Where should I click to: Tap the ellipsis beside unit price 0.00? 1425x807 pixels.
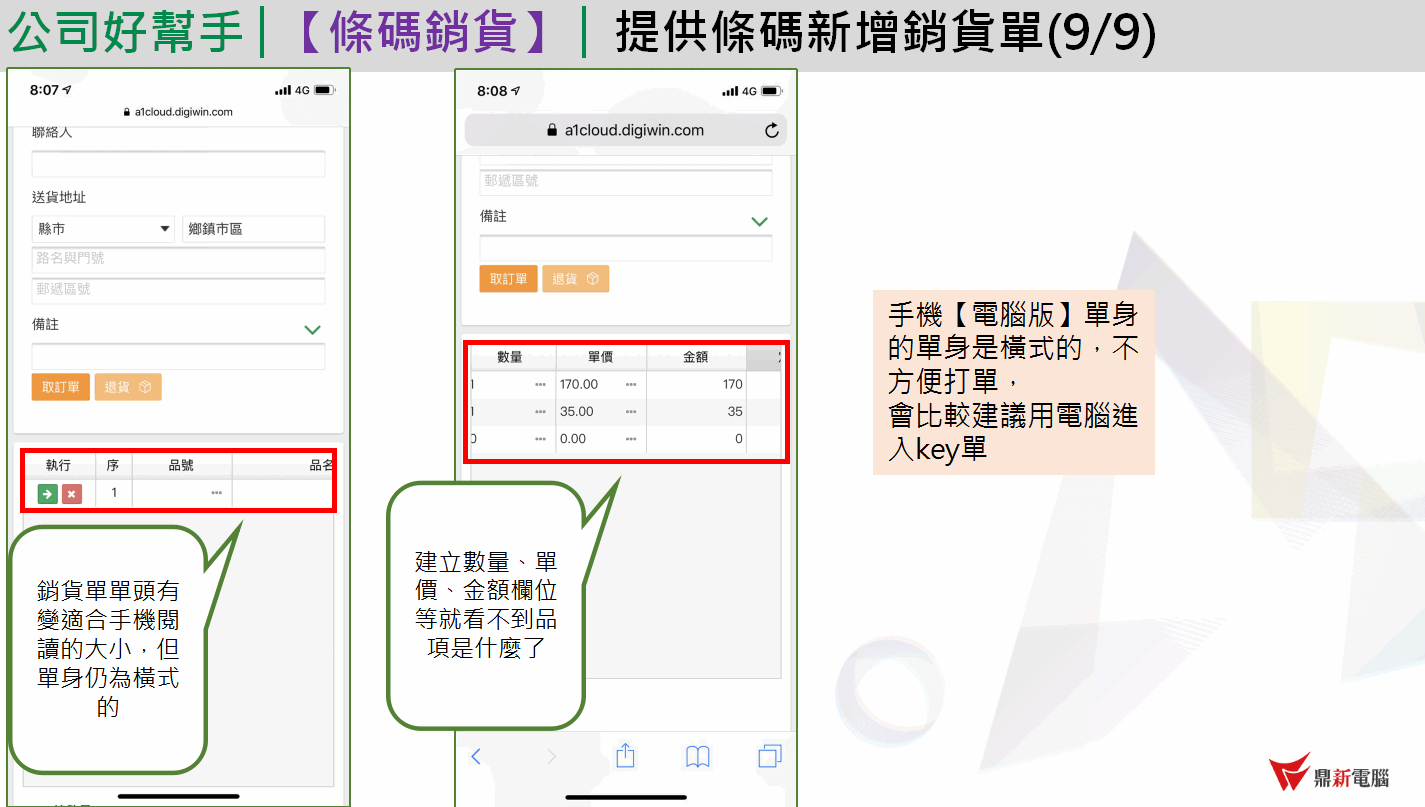pyautogui.click(x=631, y=438)
